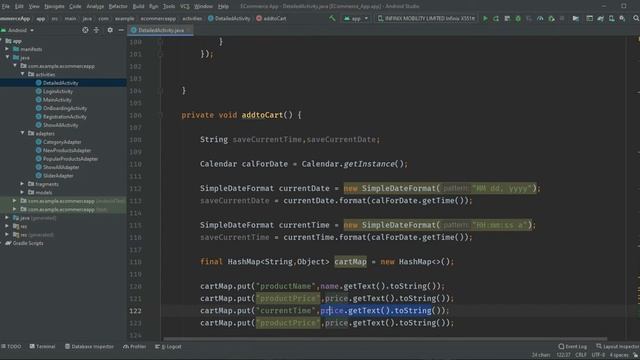Open the View menu
Viewport: 640px width, 360px height.
34,6
